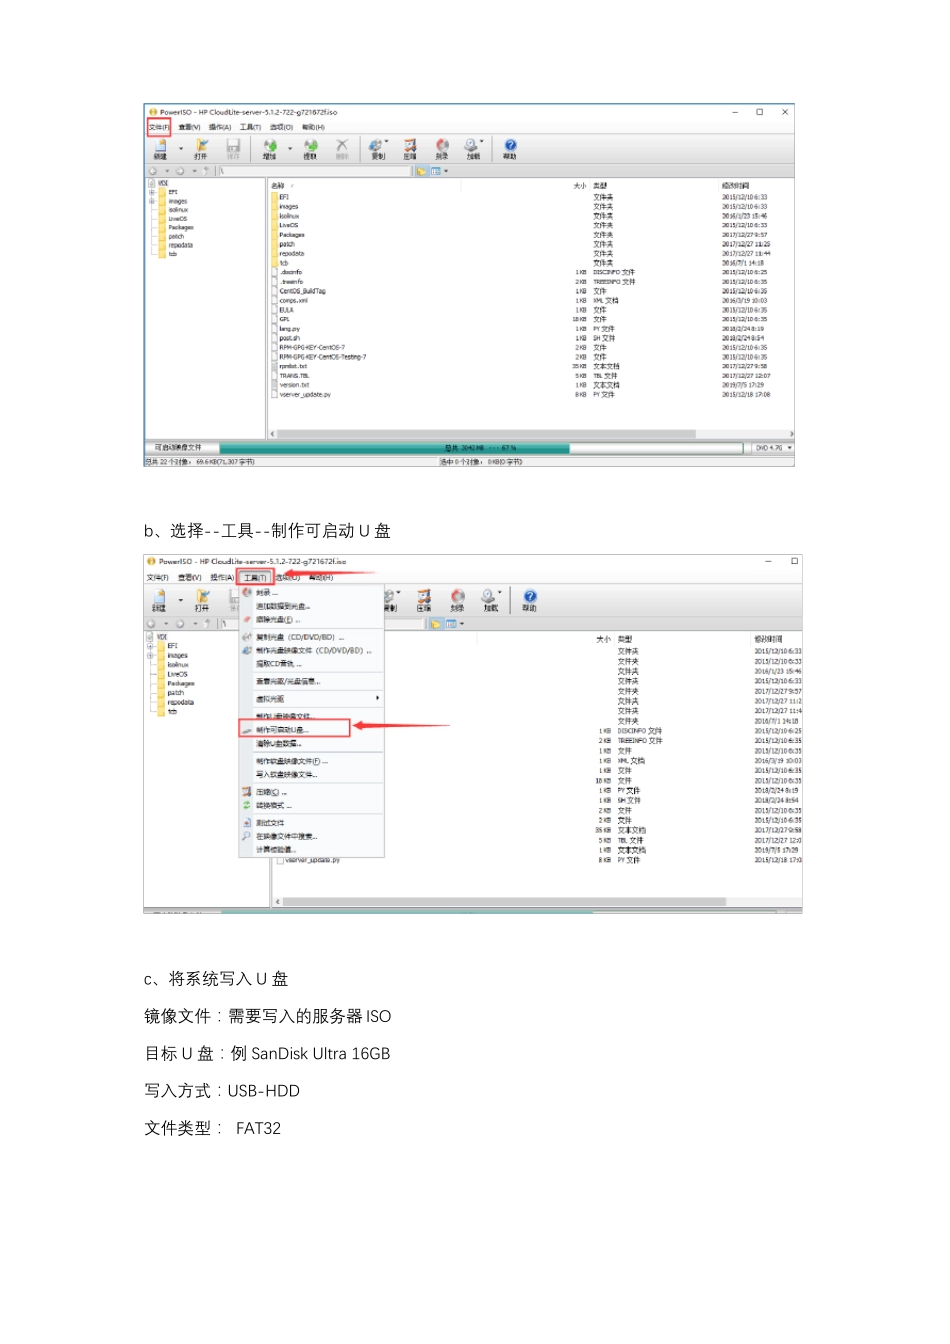Expand EFI tree node in upper window

152,192
